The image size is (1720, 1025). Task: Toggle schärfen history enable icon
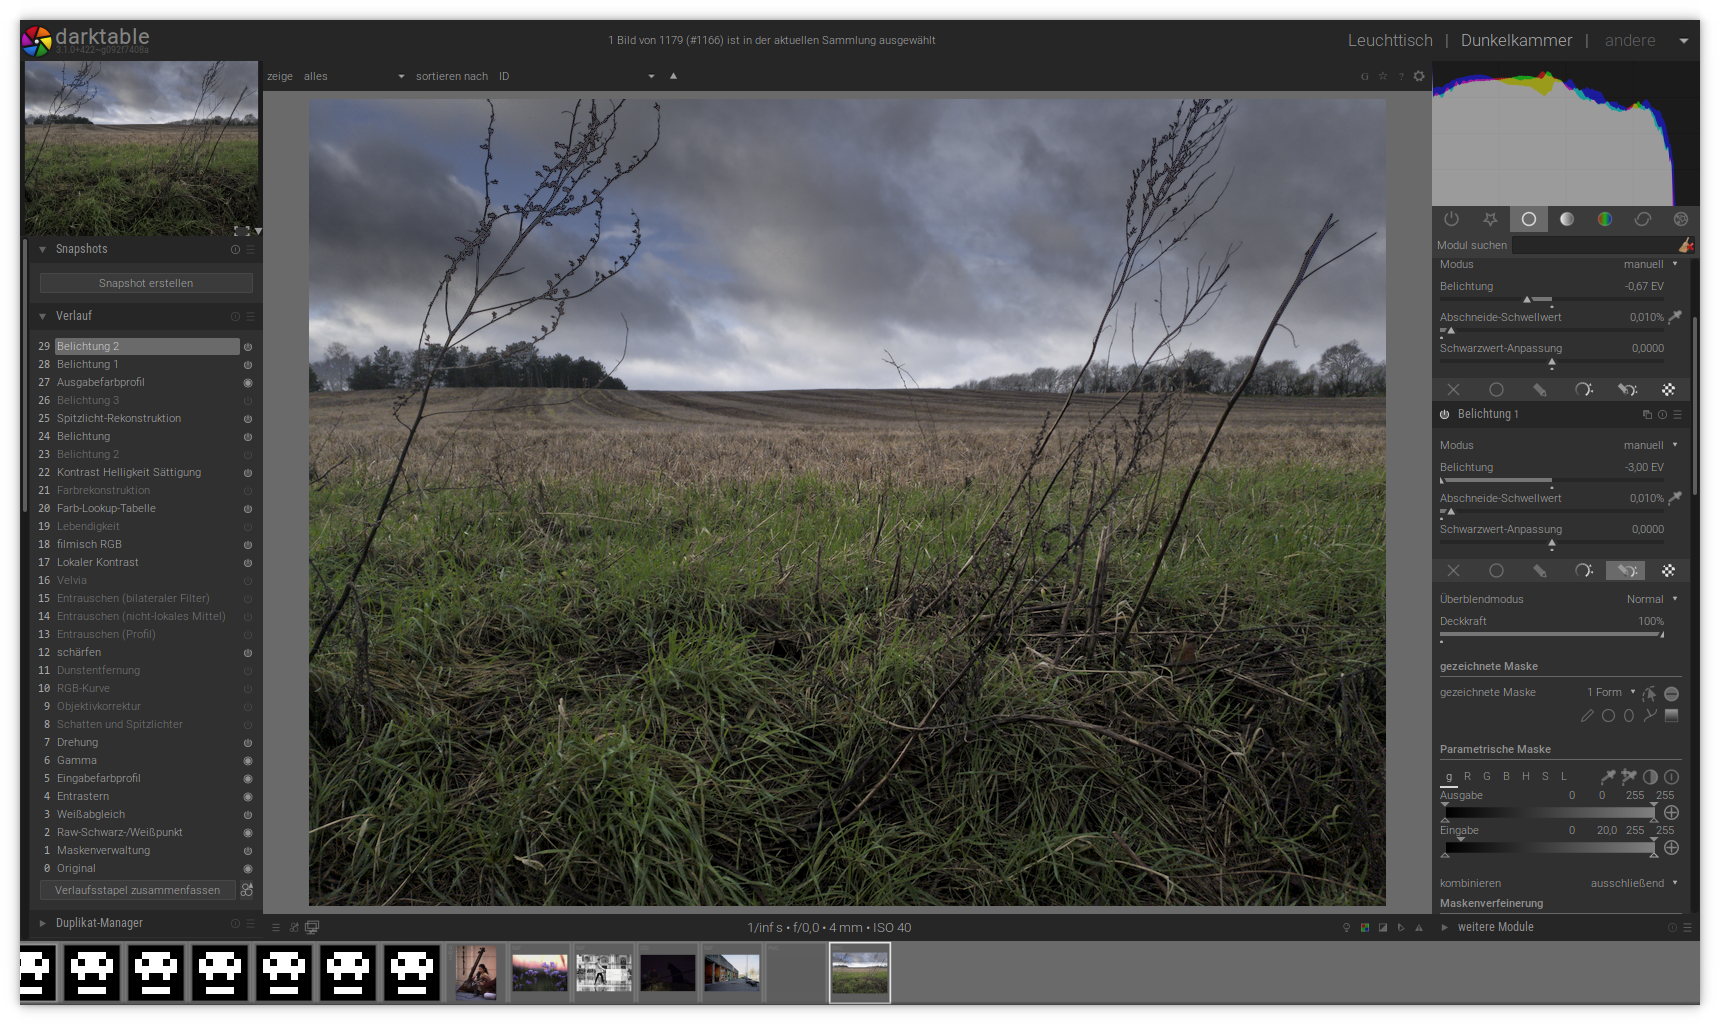click(x=248, y=653)
